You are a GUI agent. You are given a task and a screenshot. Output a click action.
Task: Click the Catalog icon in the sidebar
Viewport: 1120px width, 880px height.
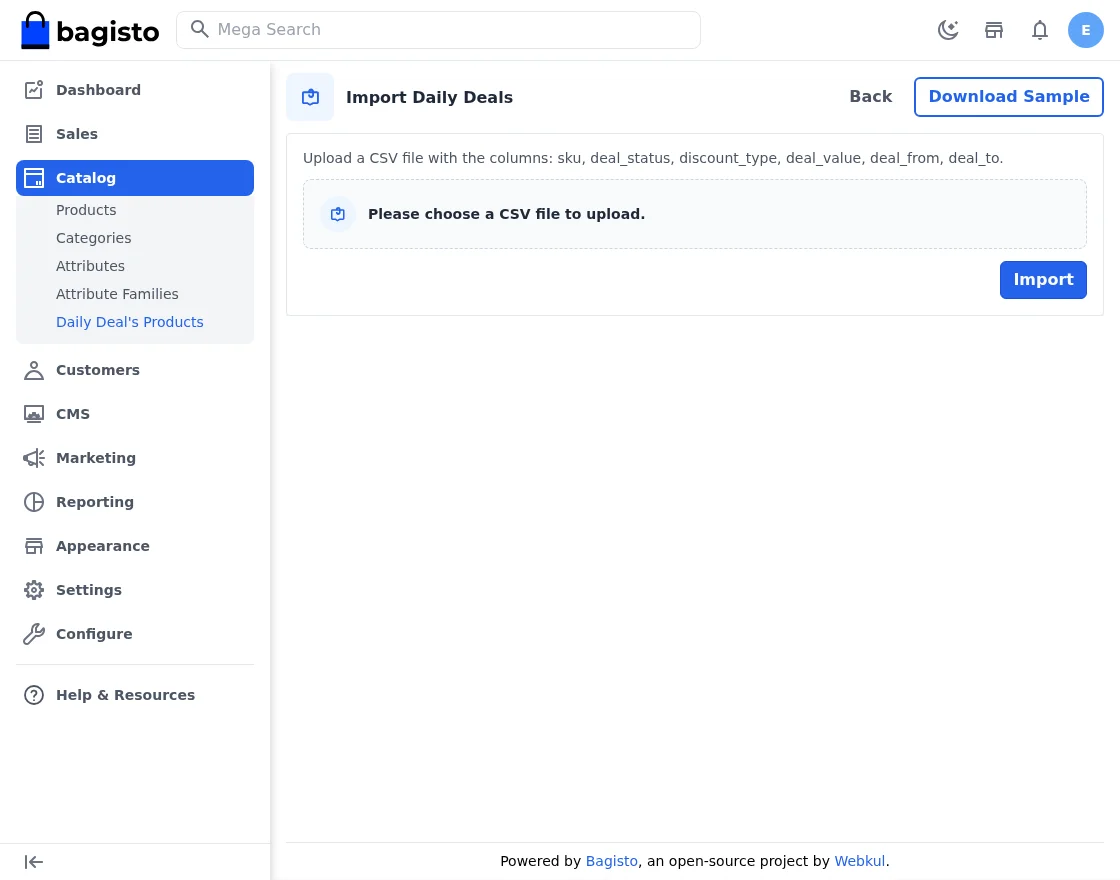[x=34, y=178]
